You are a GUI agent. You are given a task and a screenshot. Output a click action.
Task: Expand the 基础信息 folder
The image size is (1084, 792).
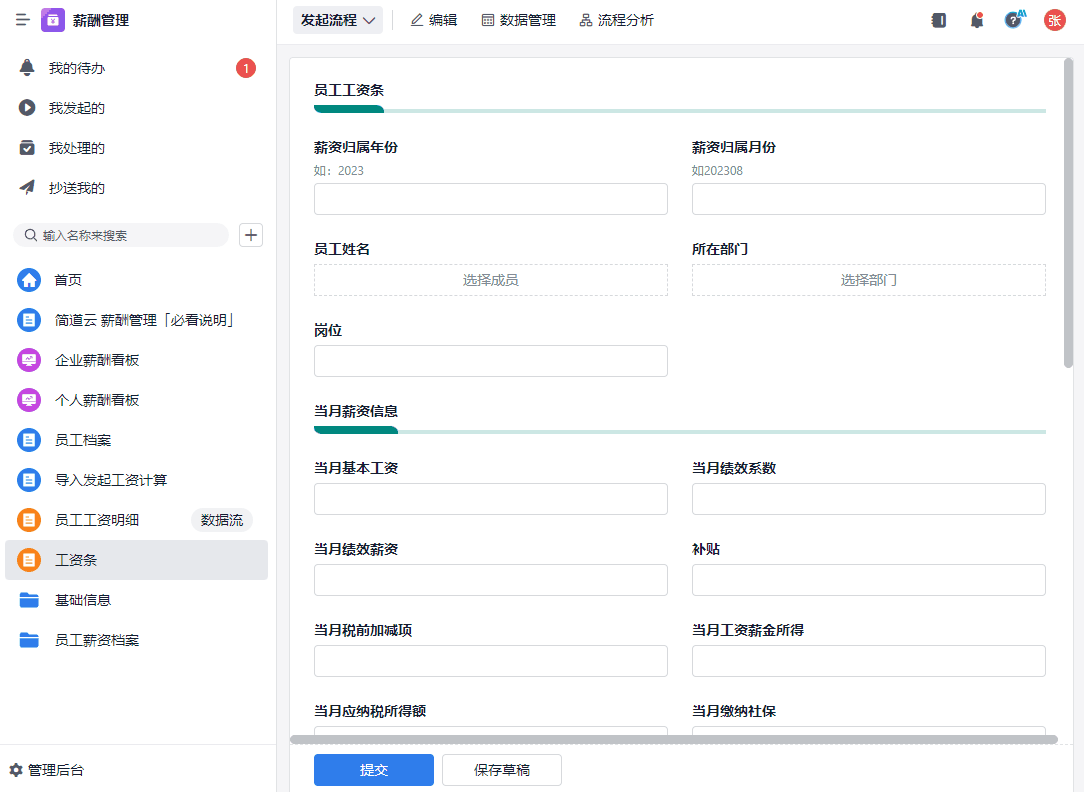point(82,600)
